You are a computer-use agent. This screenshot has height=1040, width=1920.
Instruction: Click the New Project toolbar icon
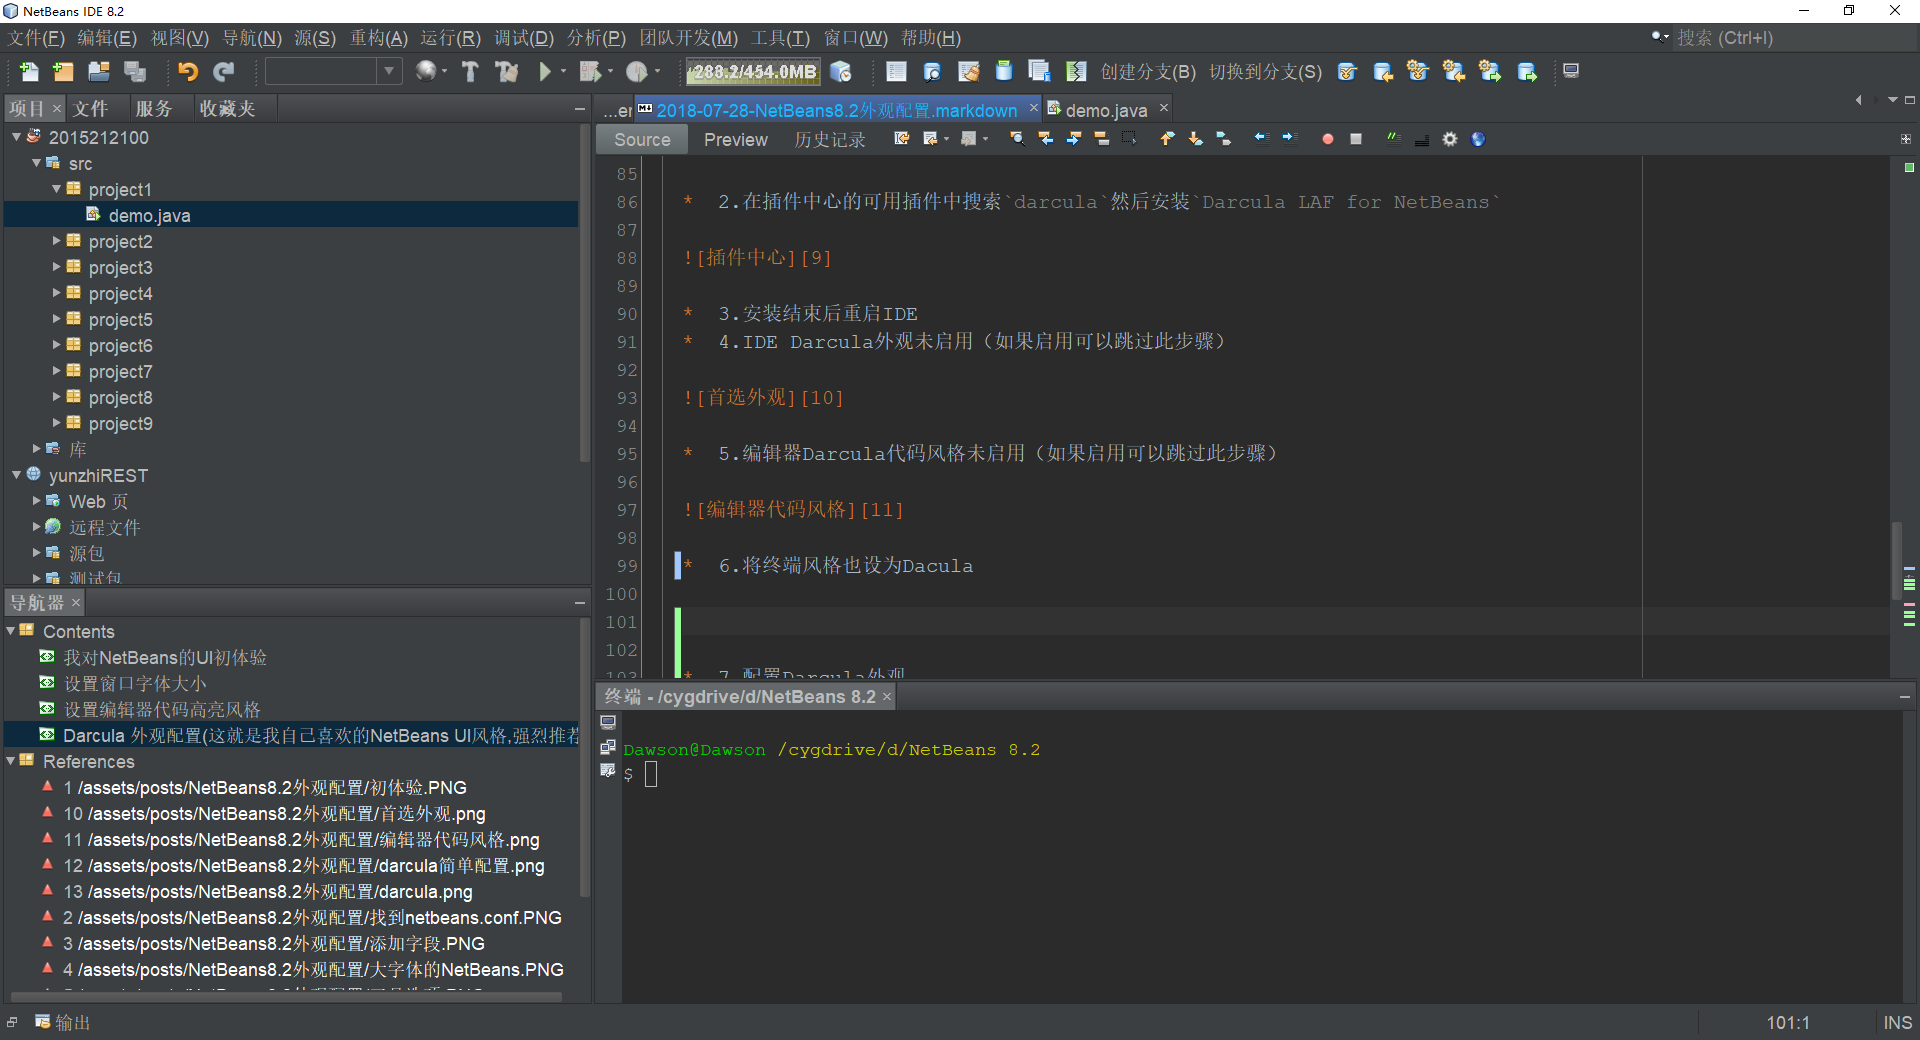point(63,71)
